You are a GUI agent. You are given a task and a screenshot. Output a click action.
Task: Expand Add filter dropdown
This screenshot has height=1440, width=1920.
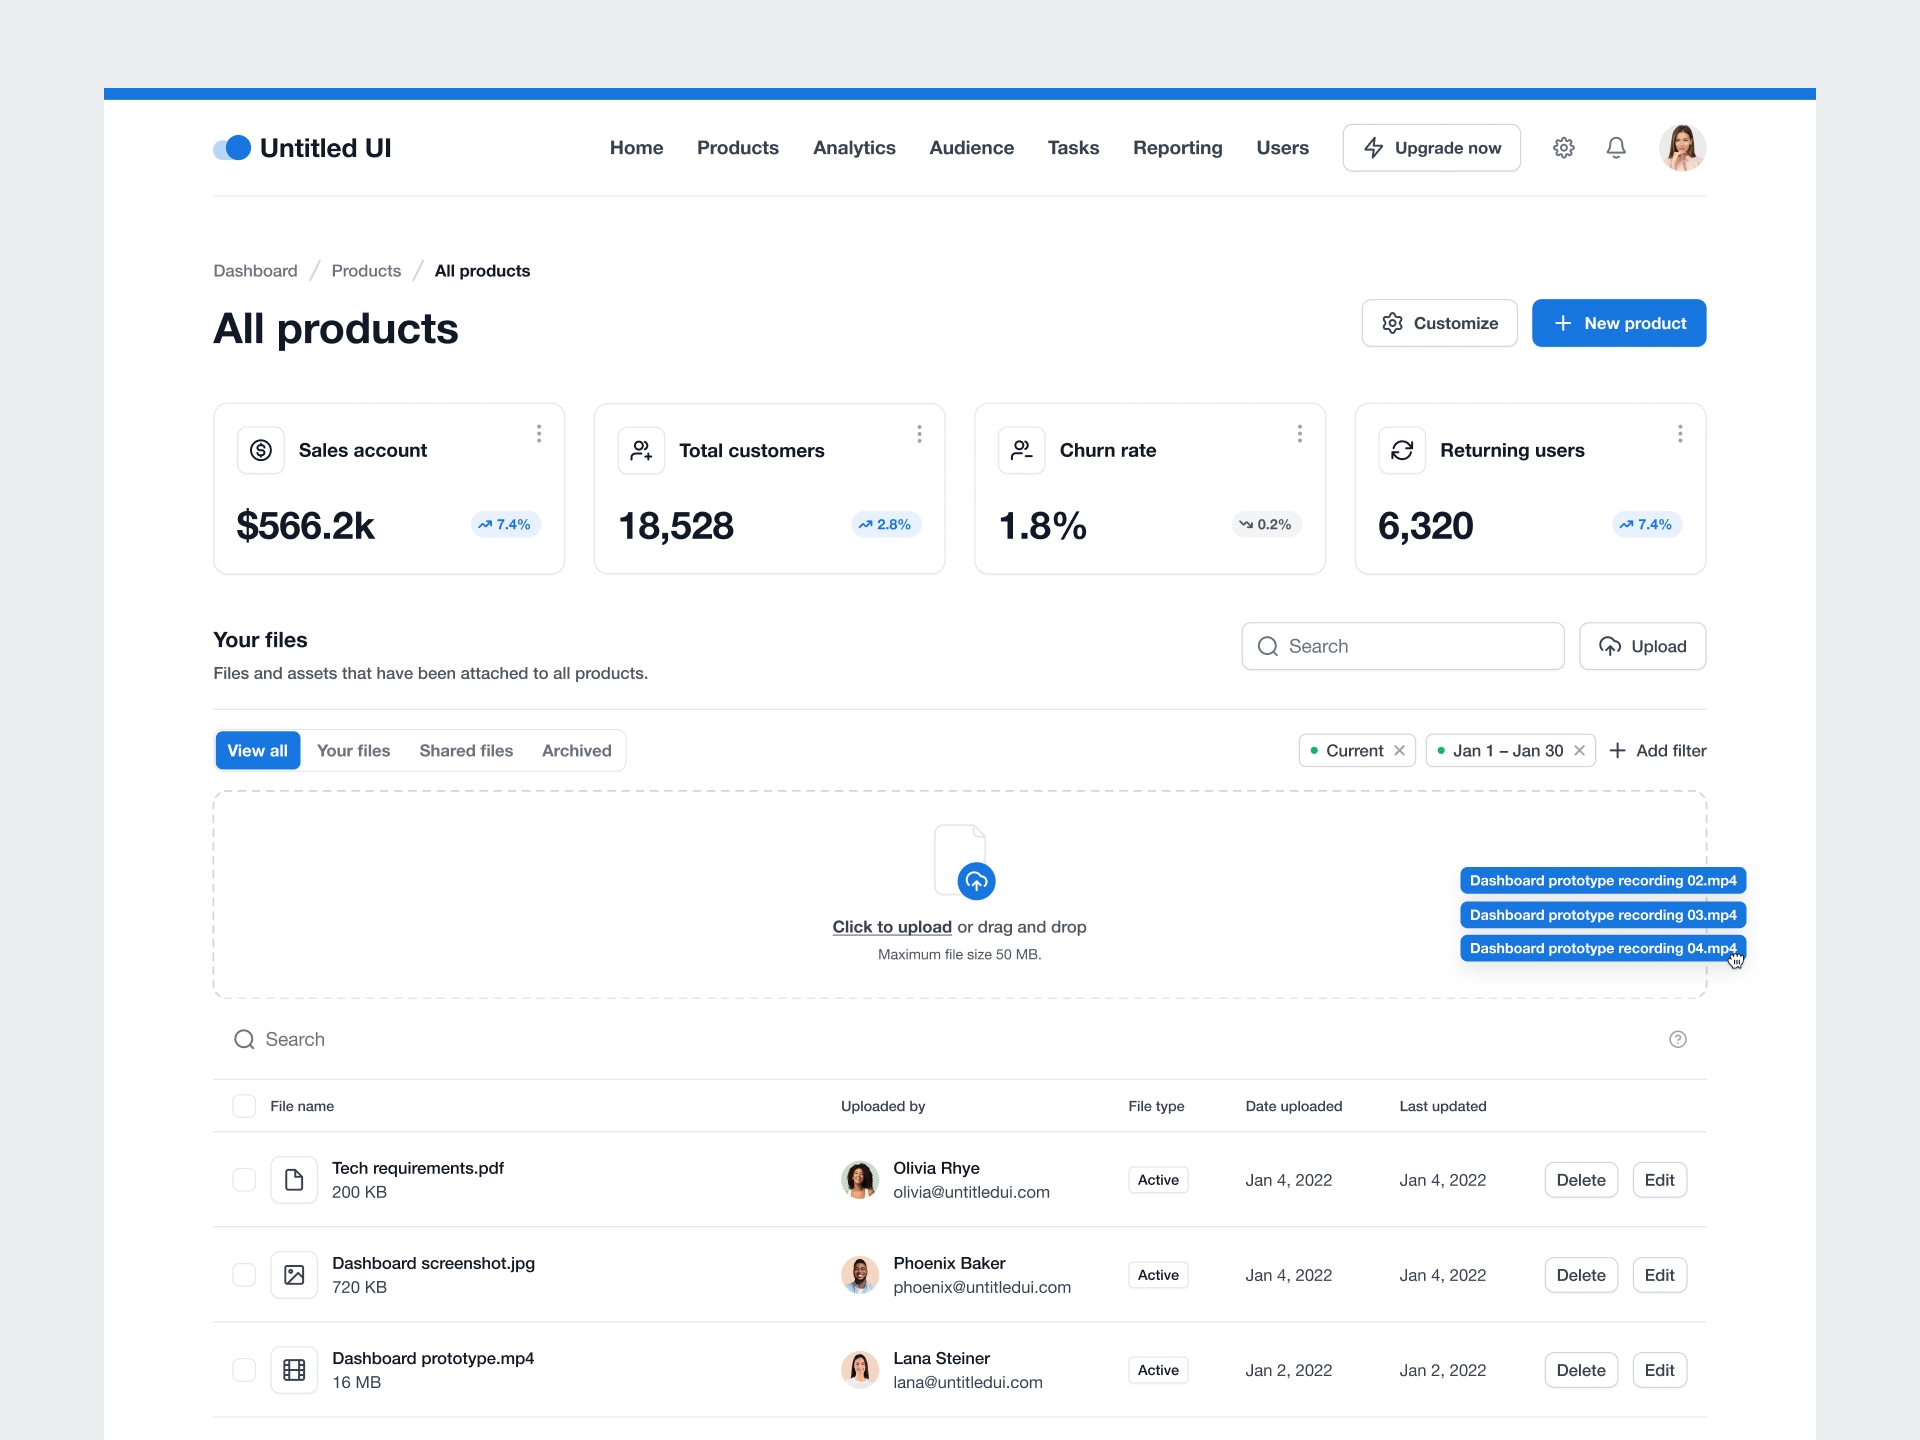pos(1658,749)
